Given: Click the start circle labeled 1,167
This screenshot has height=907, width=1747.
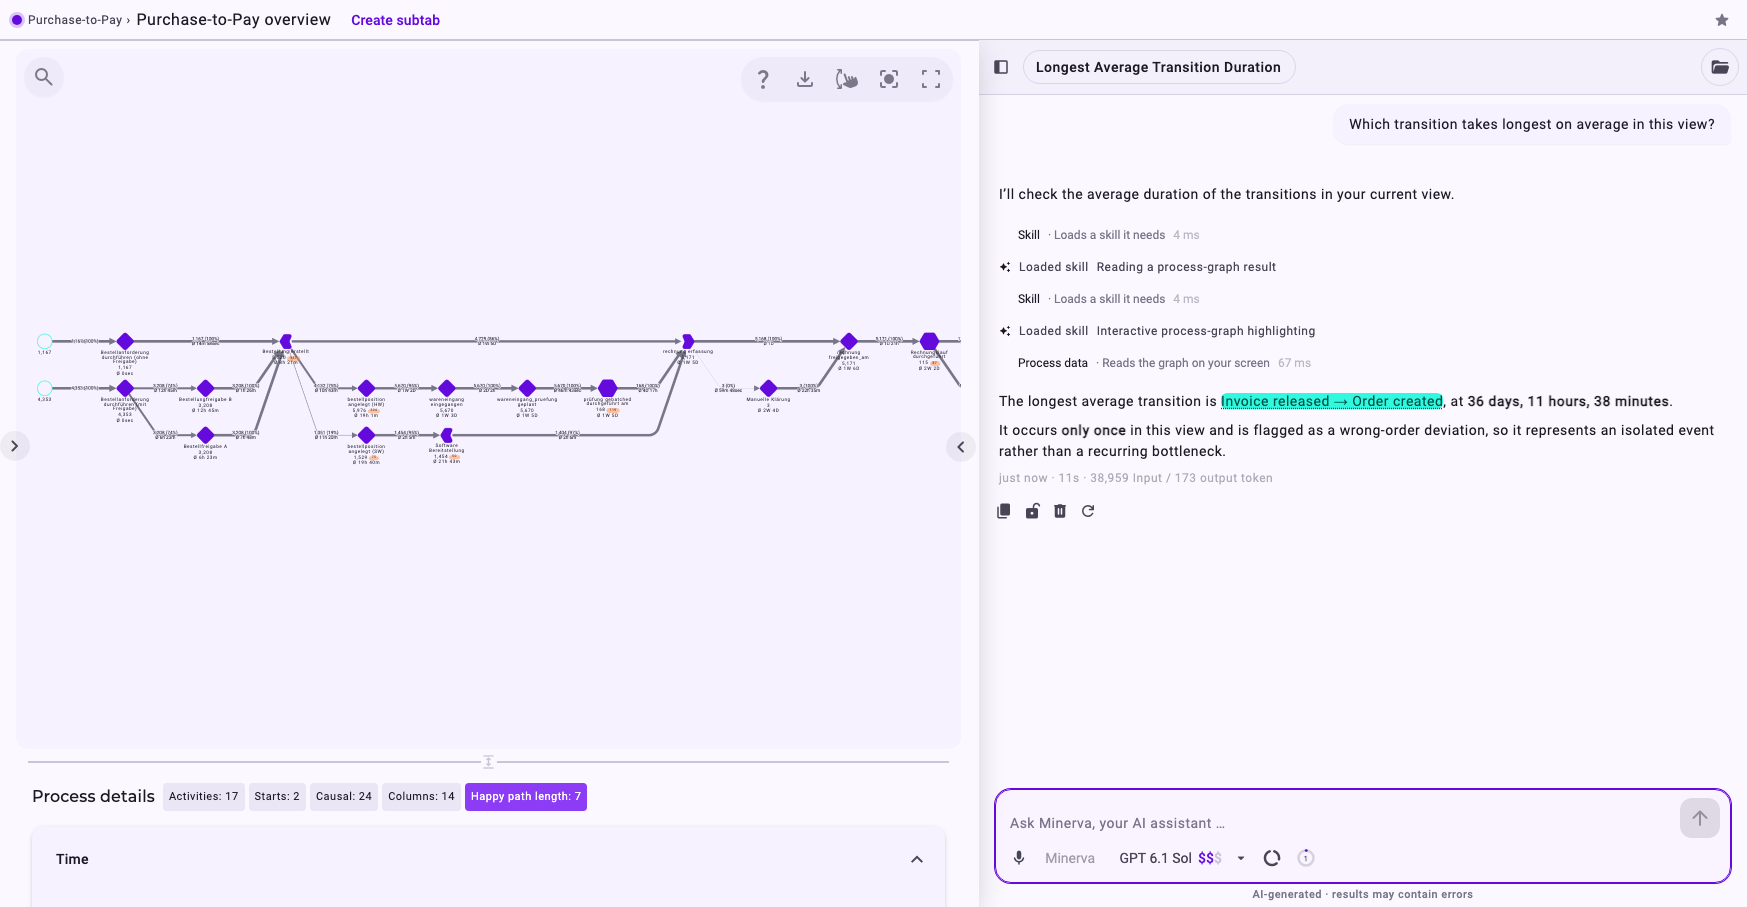Looking at the screenshot, I should click(44, 341).
